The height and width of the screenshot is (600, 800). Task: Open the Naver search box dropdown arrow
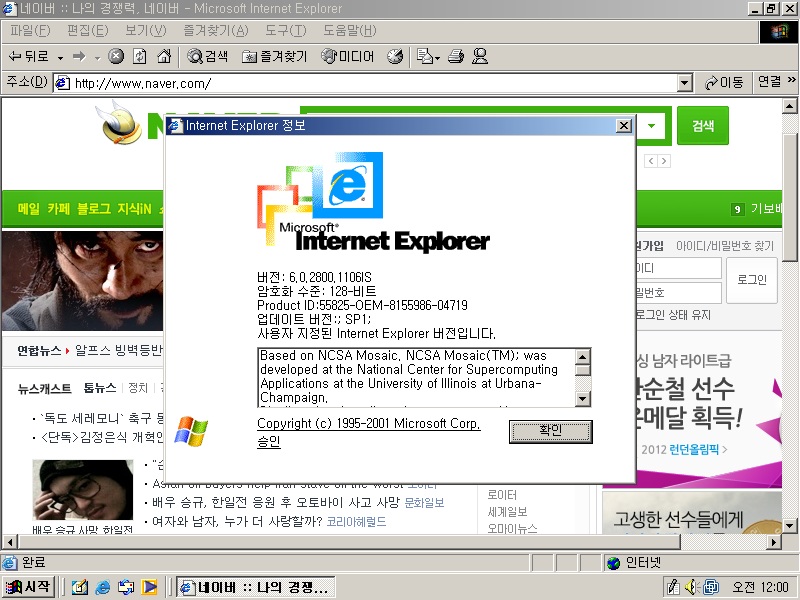pos(652,126)
